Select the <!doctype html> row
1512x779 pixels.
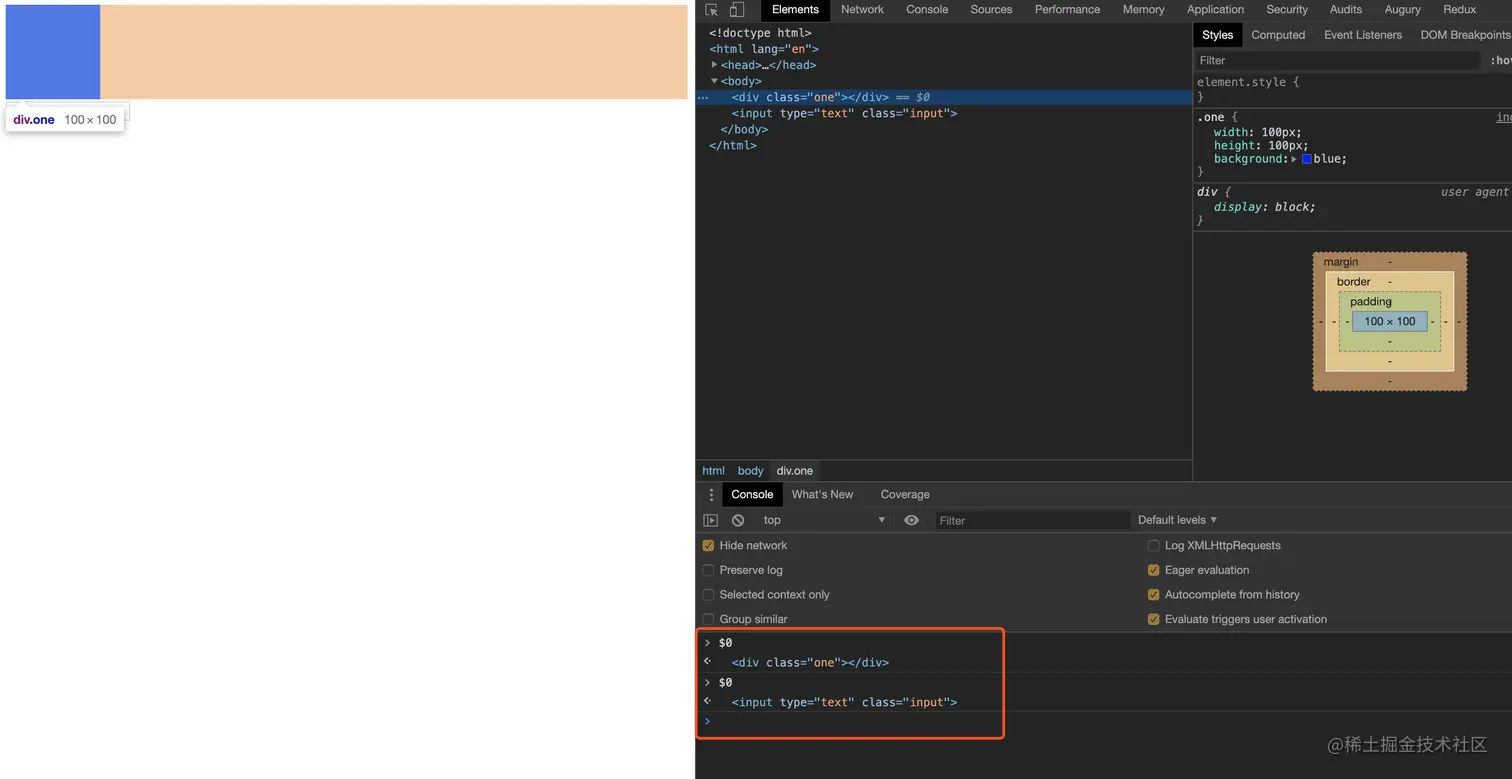click(x=944, y=33)
